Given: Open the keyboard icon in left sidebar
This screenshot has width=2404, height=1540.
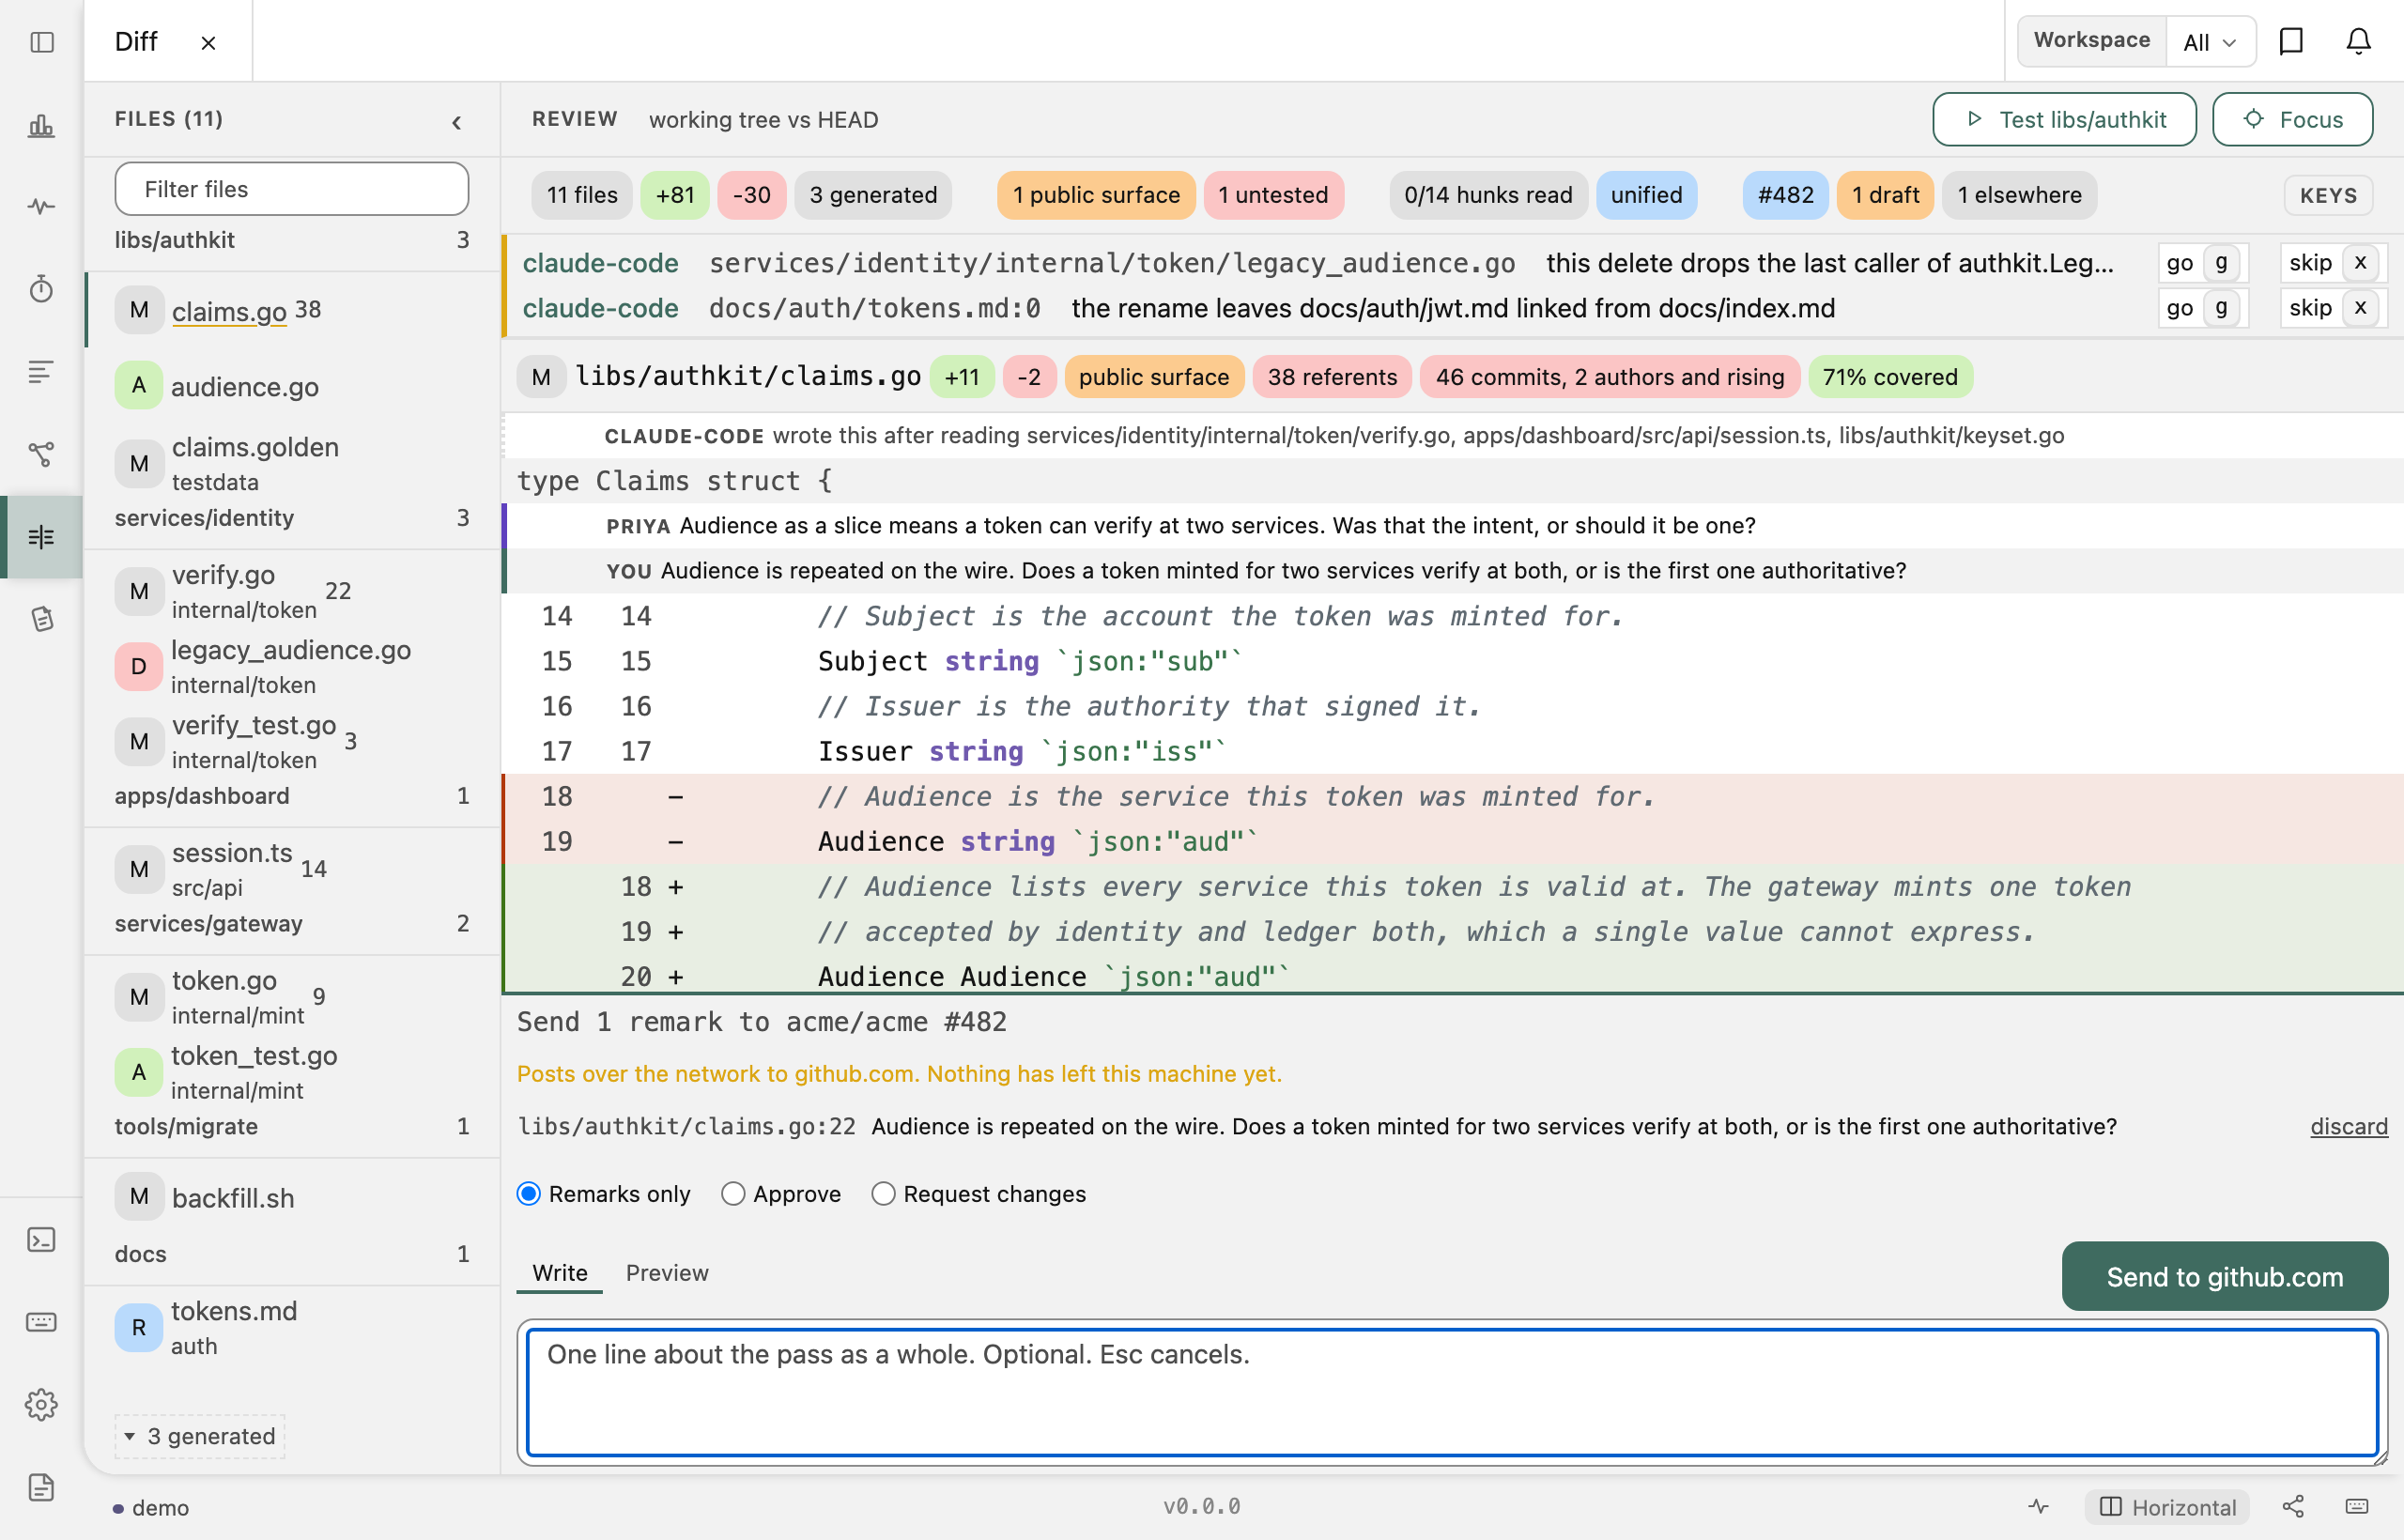Looking at the screenshot, I should 41,1322.
